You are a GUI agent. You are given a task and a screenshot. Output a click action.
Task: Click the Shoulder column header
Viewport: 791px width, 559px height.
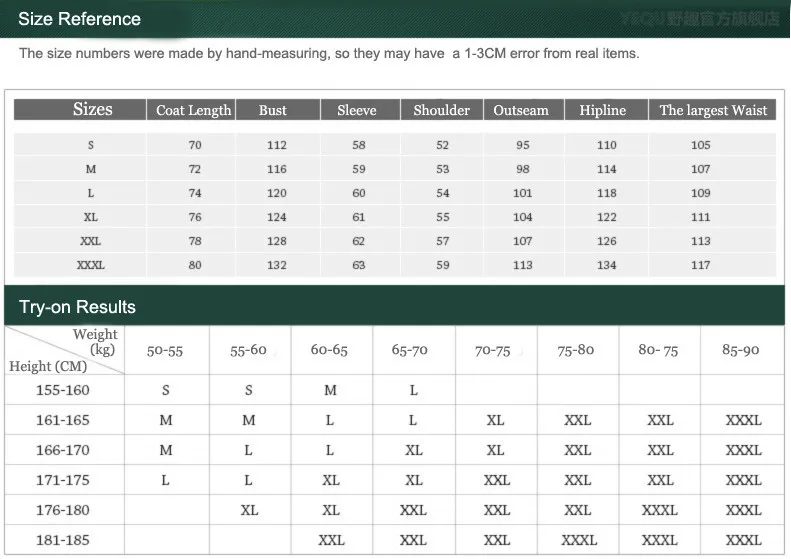pyautogui.click(x=441, y=110)
